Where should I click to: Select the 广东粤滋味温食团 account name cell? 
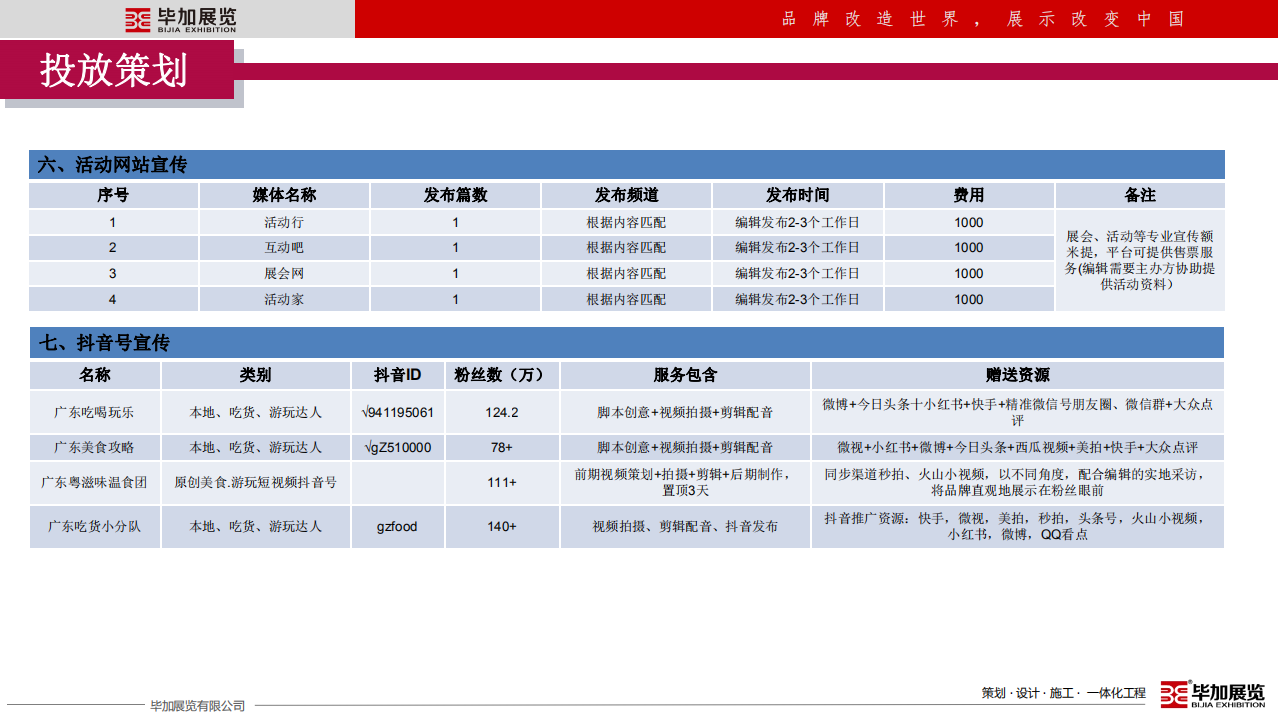[x=95, y=482]
